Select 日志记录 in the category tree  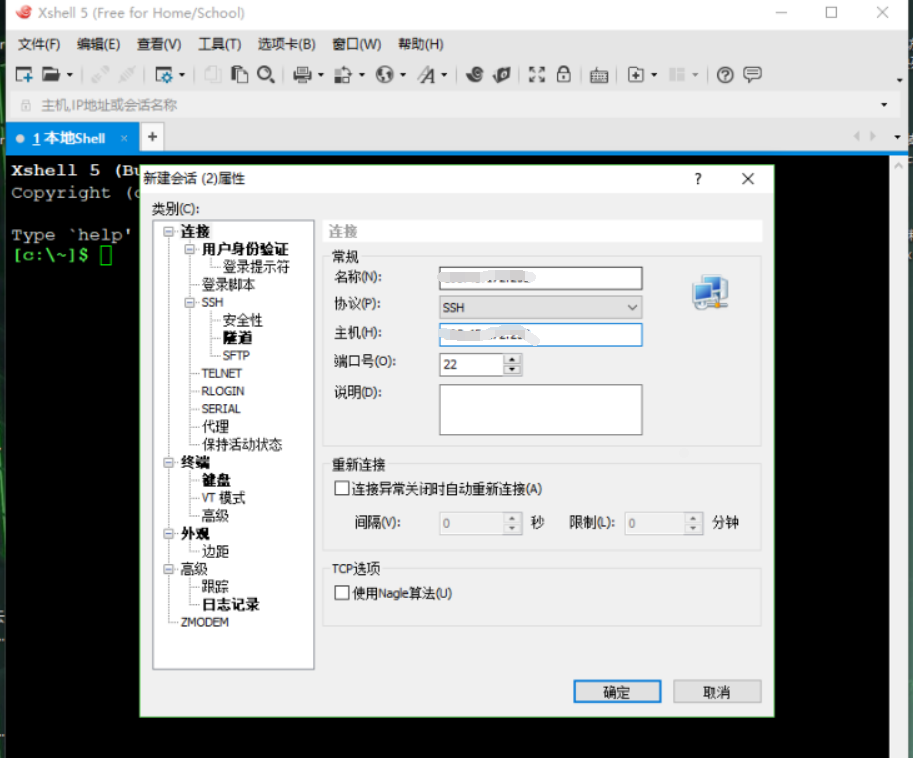coord(231,604)
